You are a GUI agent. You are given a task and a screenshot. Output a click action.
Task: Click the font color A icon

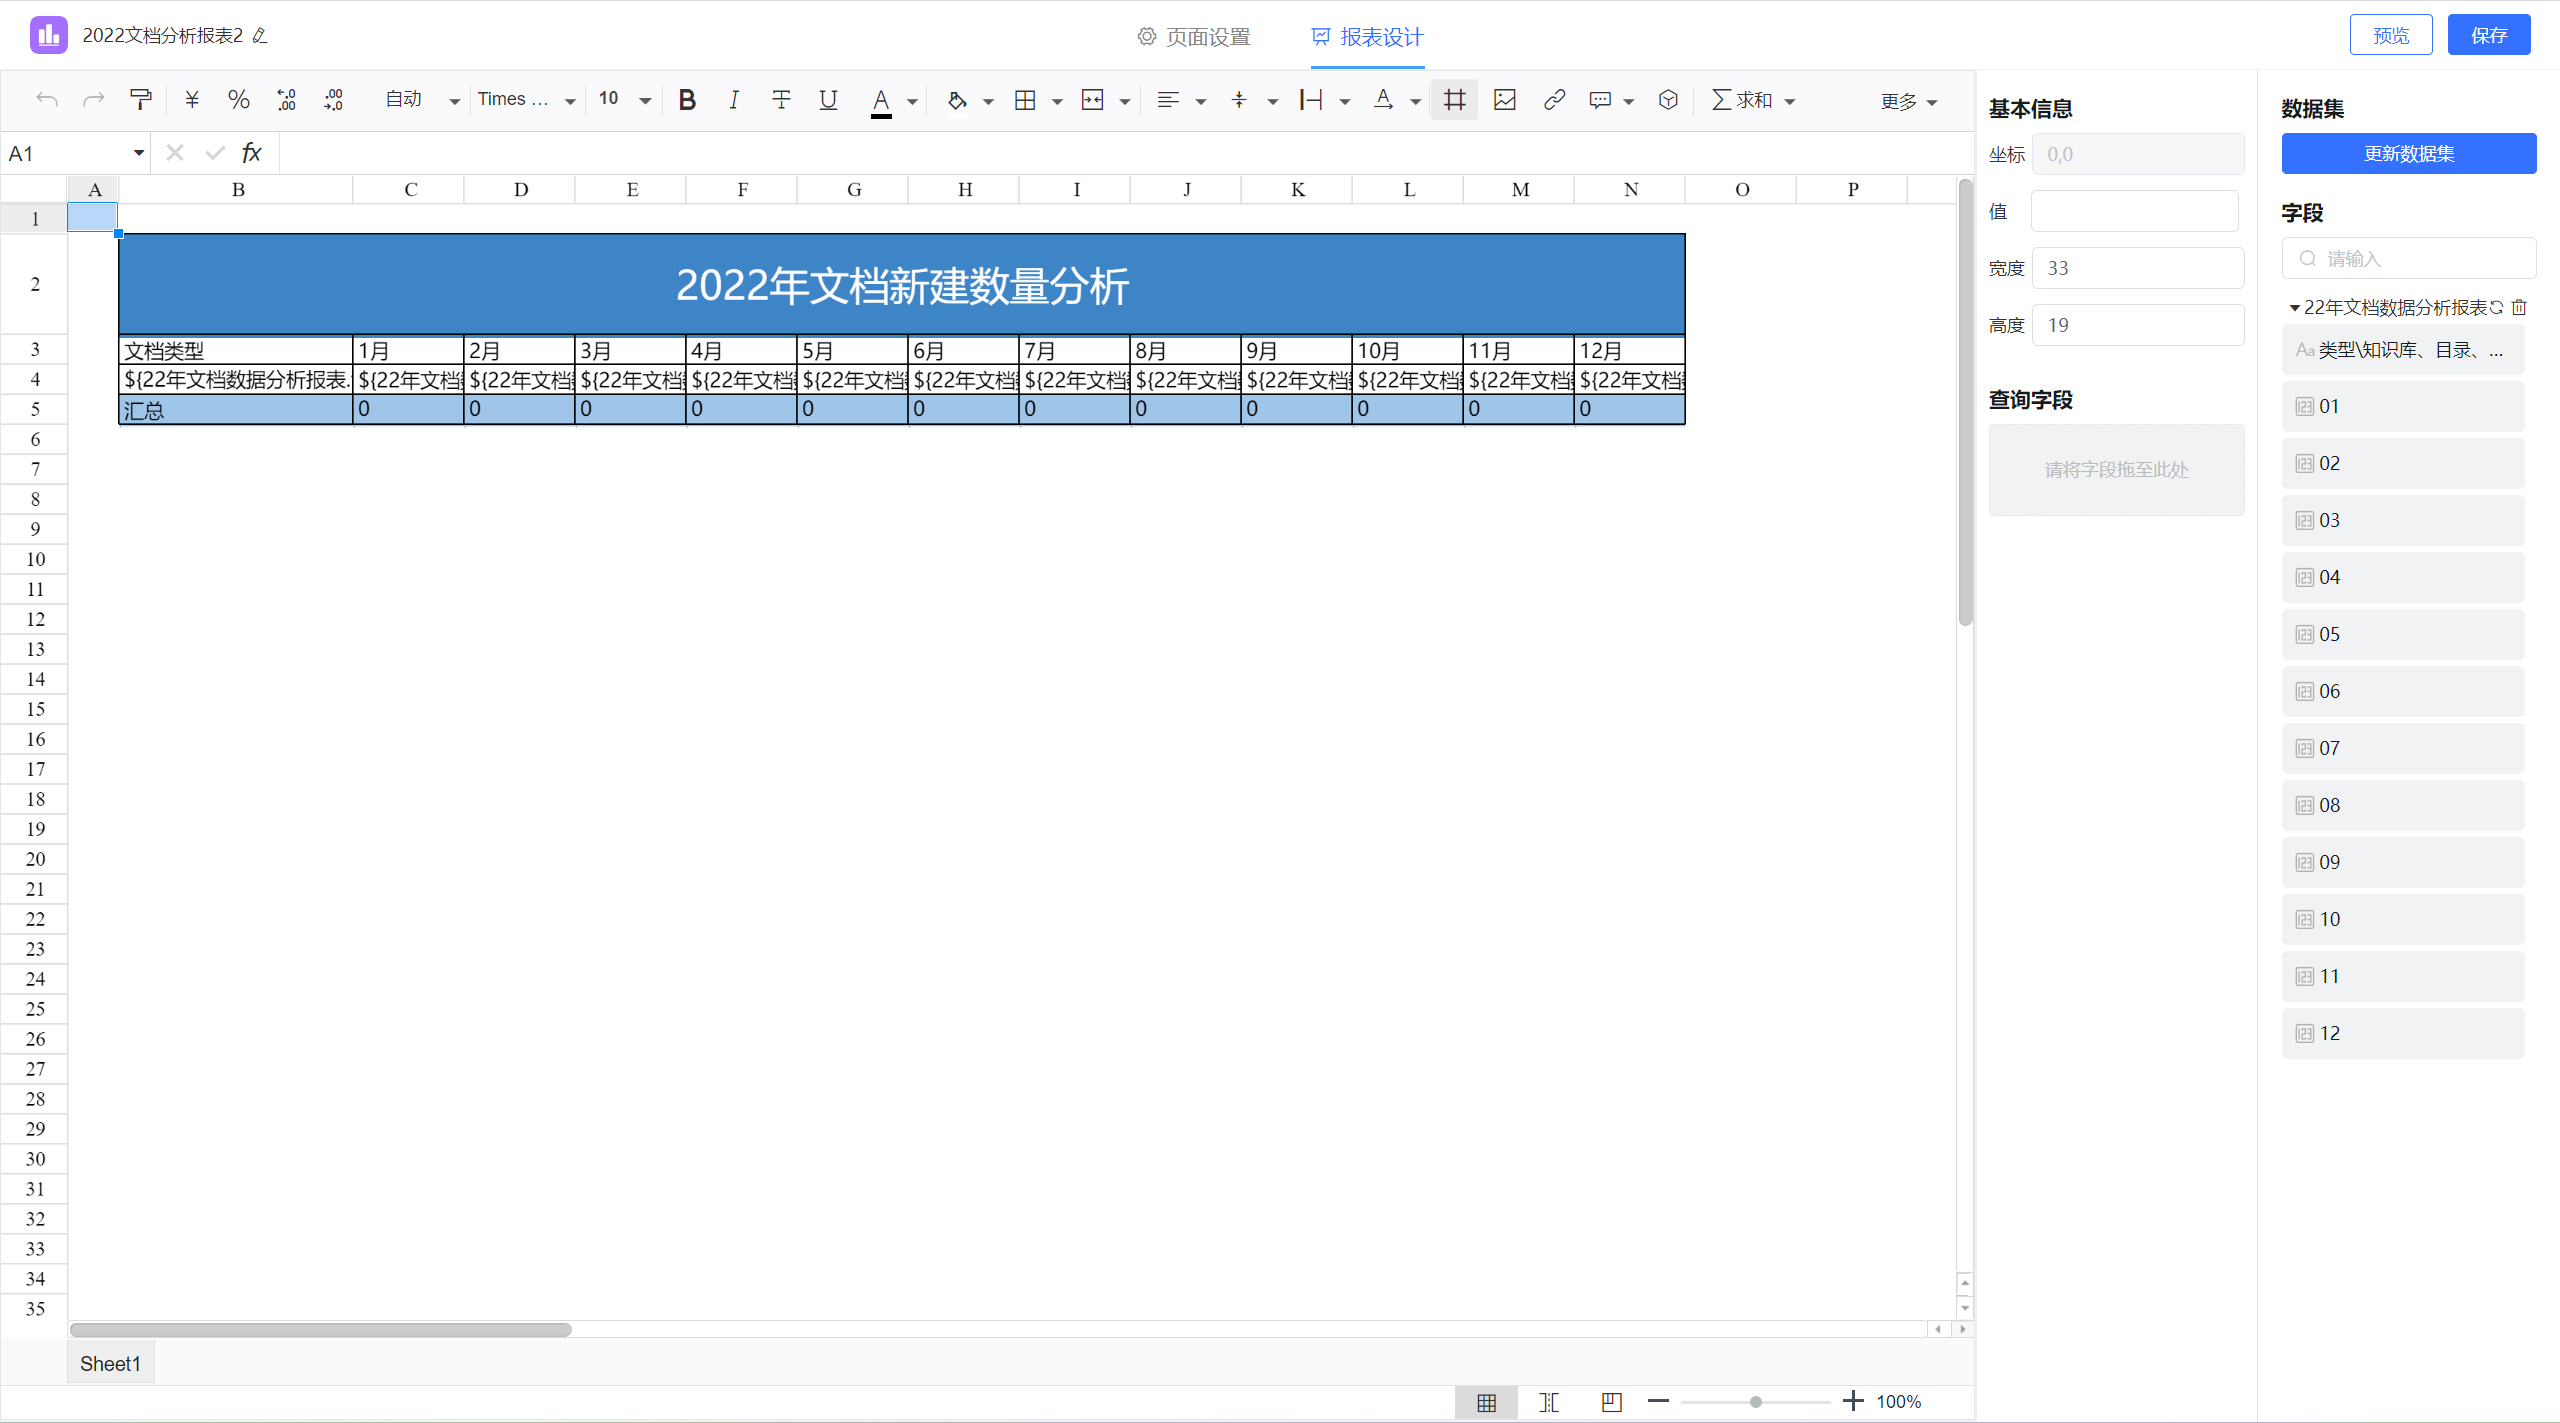(881, 101)
